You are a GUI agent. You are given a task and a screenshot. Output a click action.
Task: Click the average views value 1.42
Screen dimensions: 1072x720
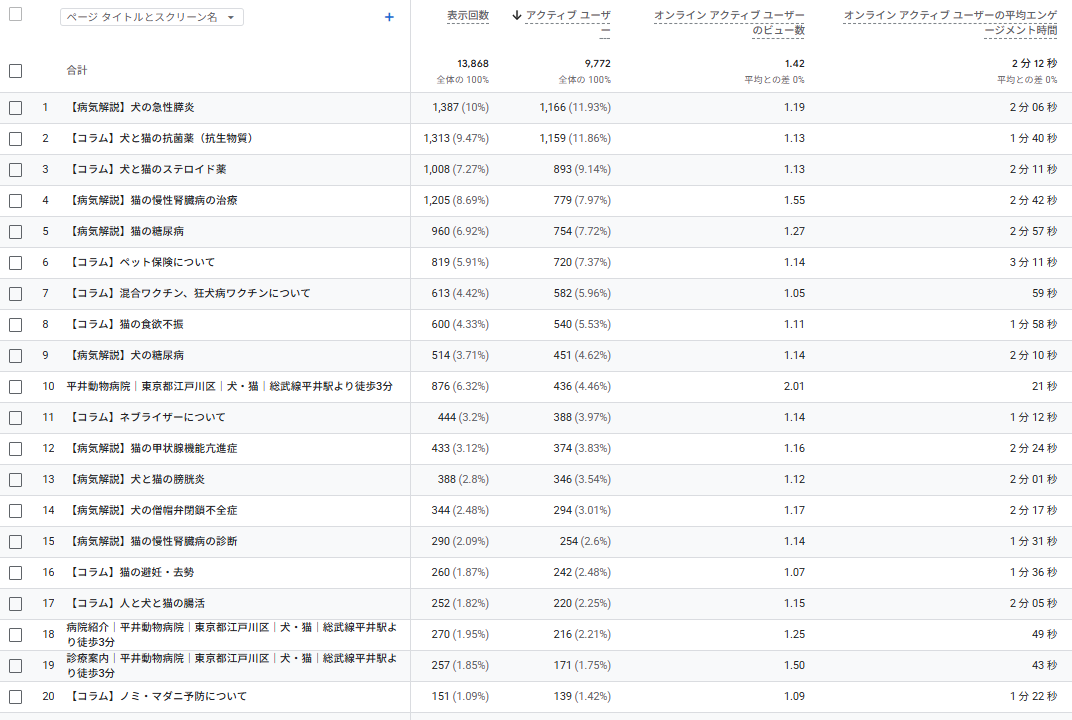(x=794, y=64)
